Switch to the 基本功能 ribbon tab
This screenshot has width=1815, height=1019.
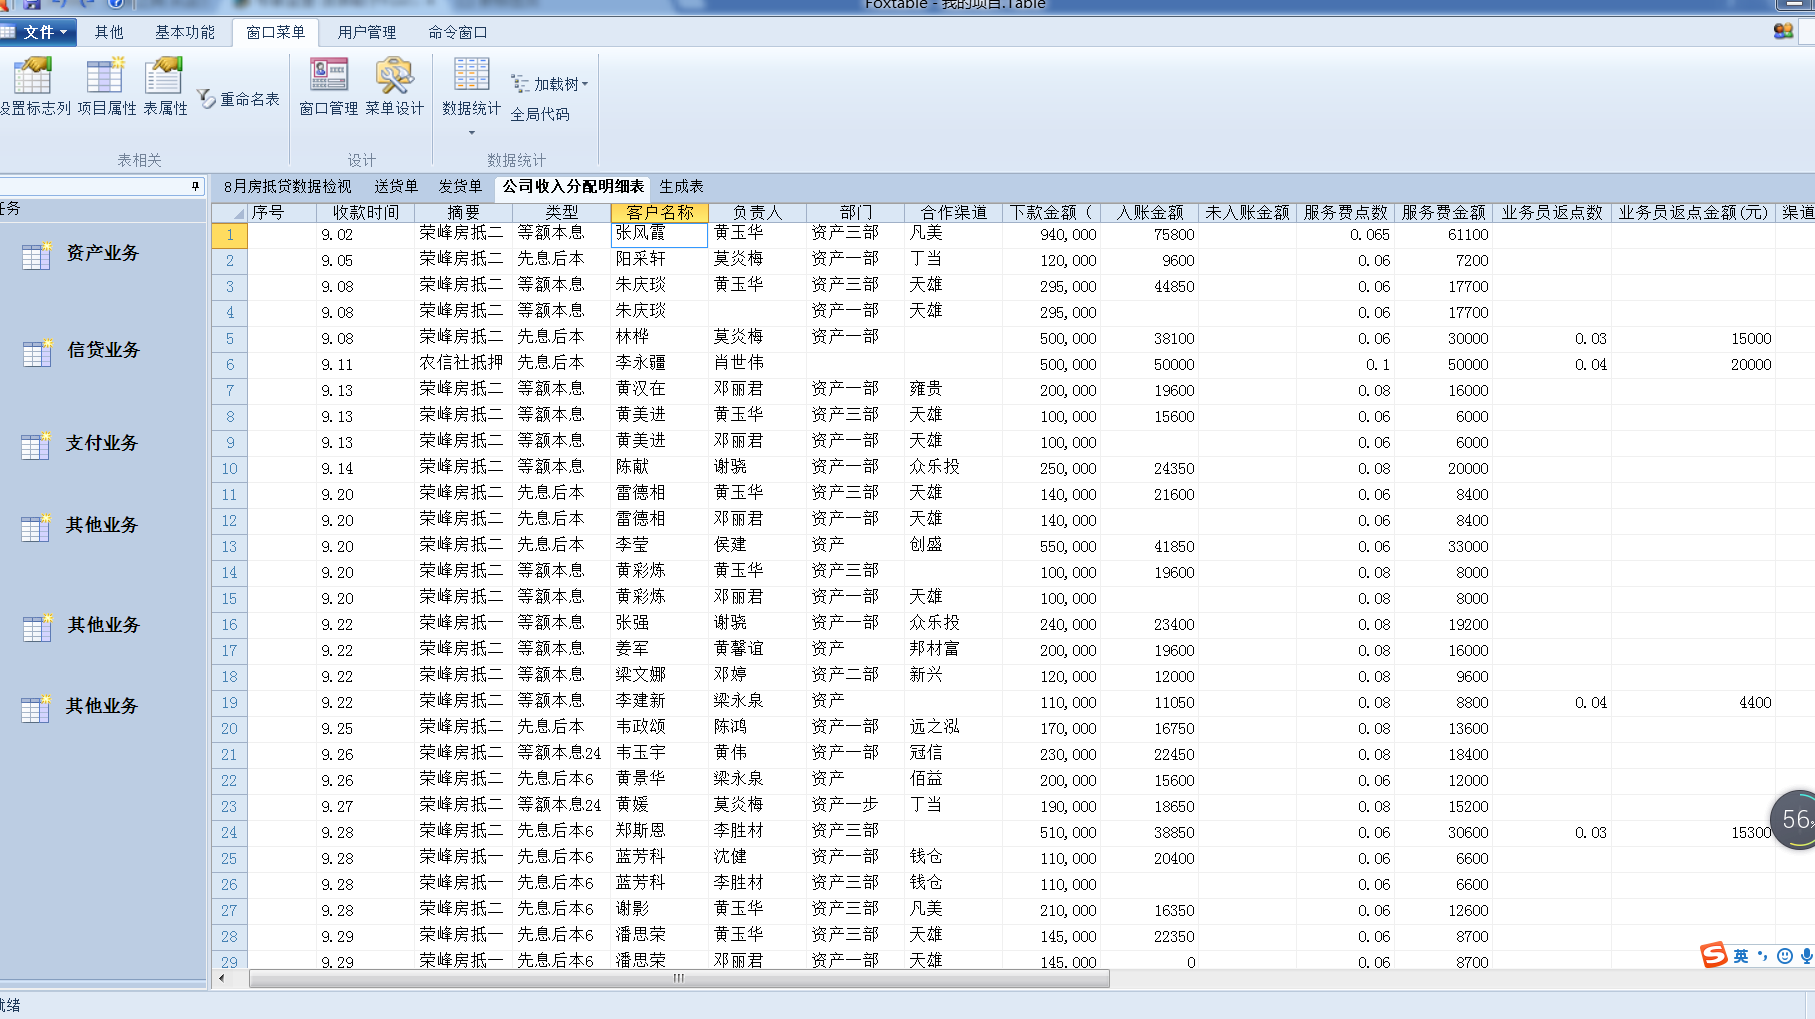tap(184, 32)
